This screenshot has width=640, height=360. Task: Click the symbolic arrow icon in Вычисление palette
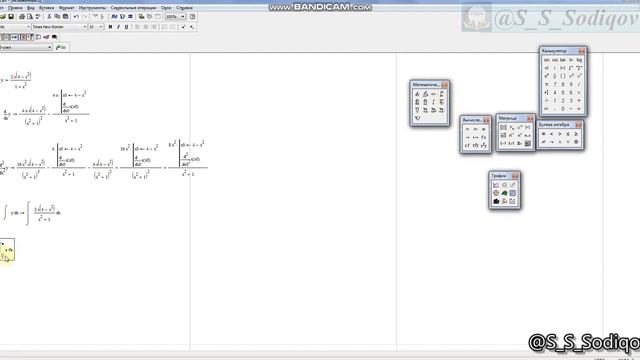(x=467, y=137)
